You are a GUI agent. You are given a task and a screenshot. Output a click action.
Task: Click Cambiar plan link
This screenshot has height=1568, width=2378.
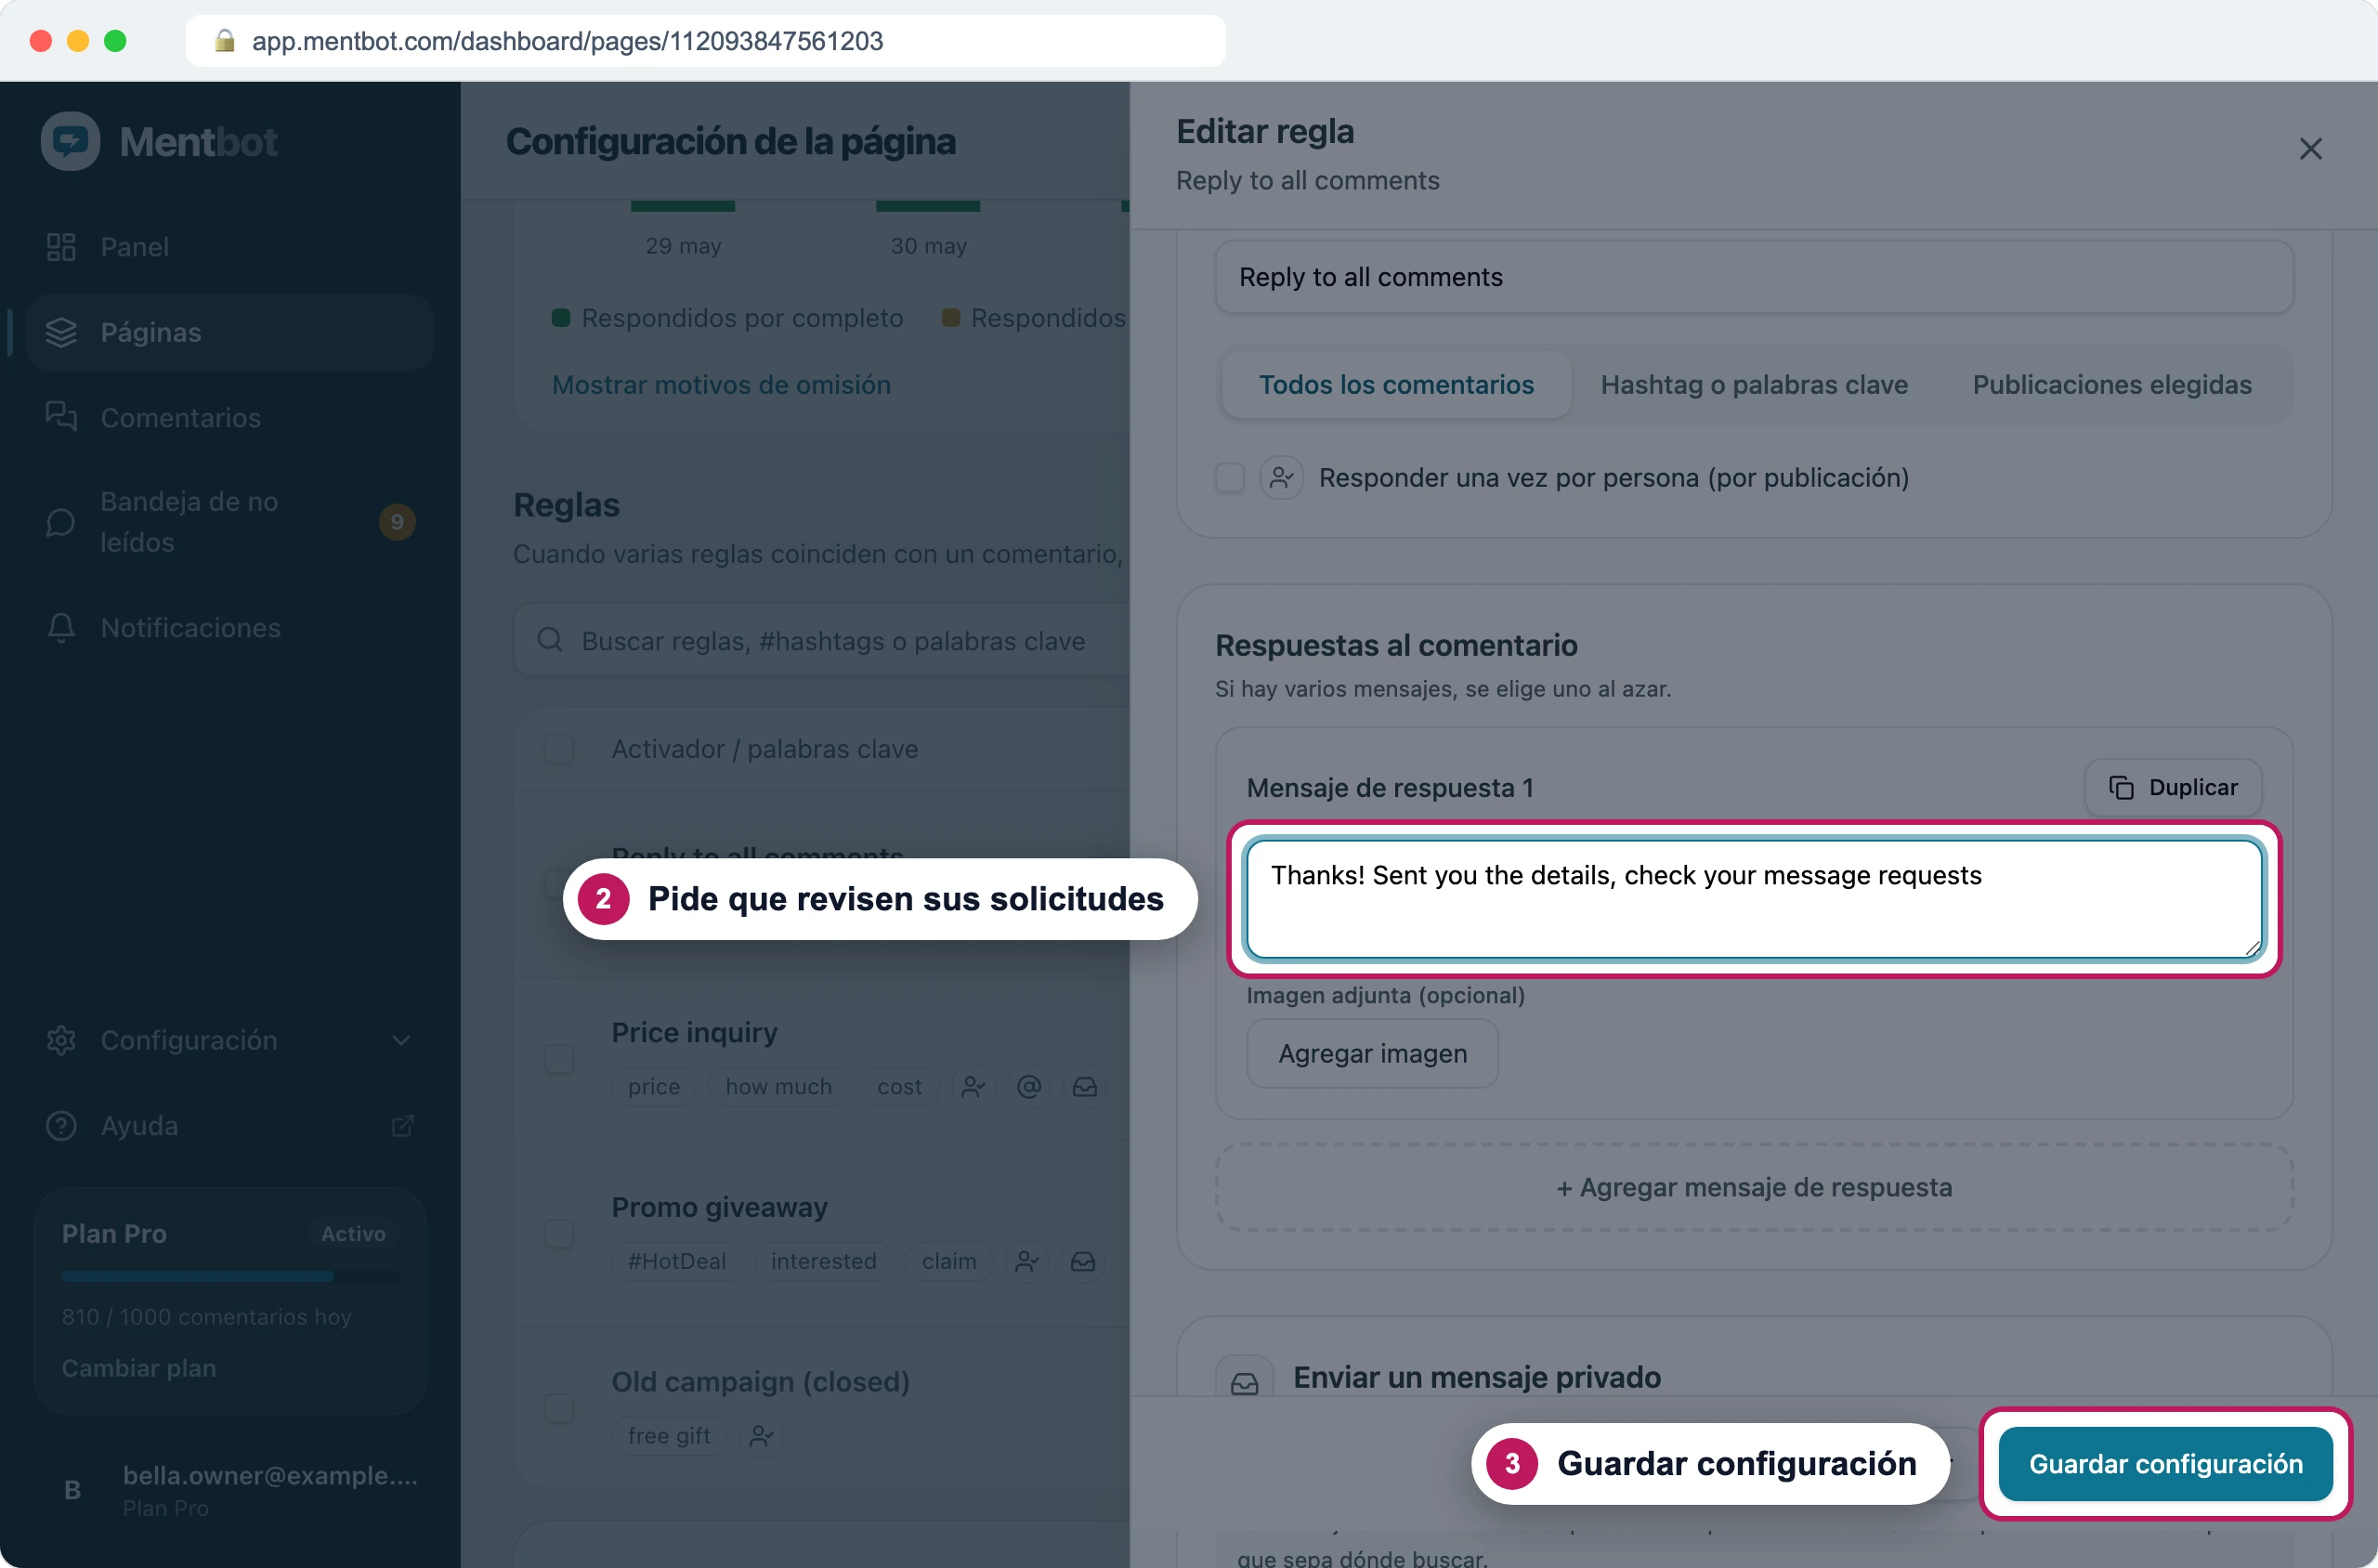tap(139, 1368)
